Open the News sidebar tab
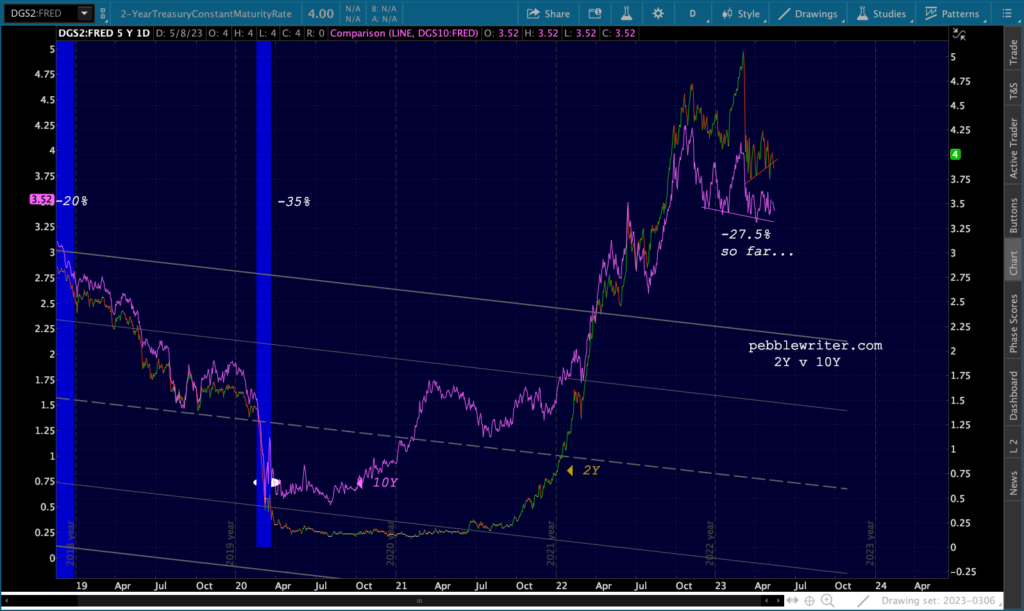1024x611 pixels. coord(1014,483)
